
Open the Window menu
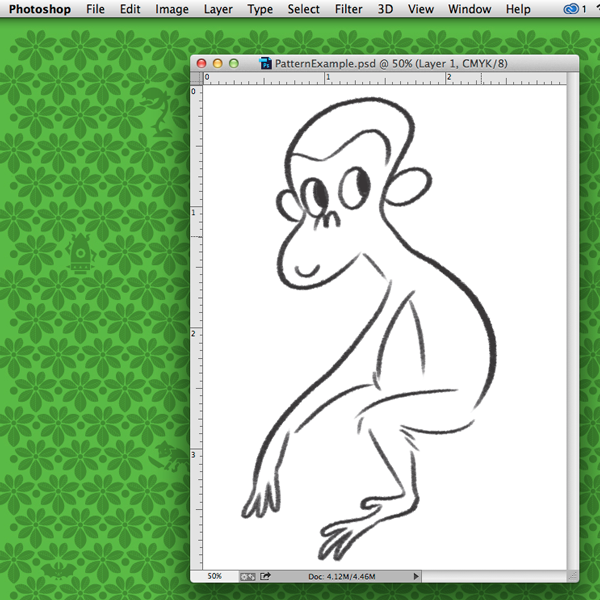pyautogui.click(x=470, y=9)
